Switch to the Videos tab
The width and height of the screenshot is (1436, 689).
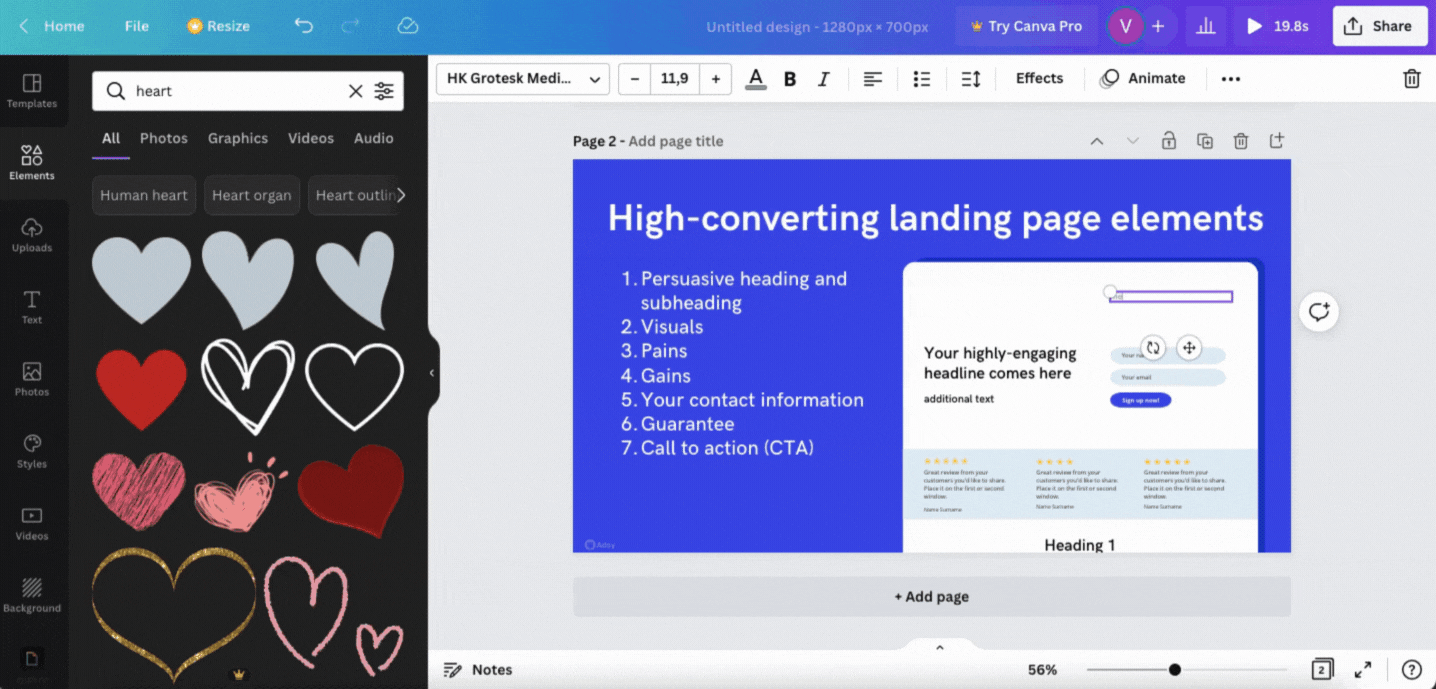(311, 138)
